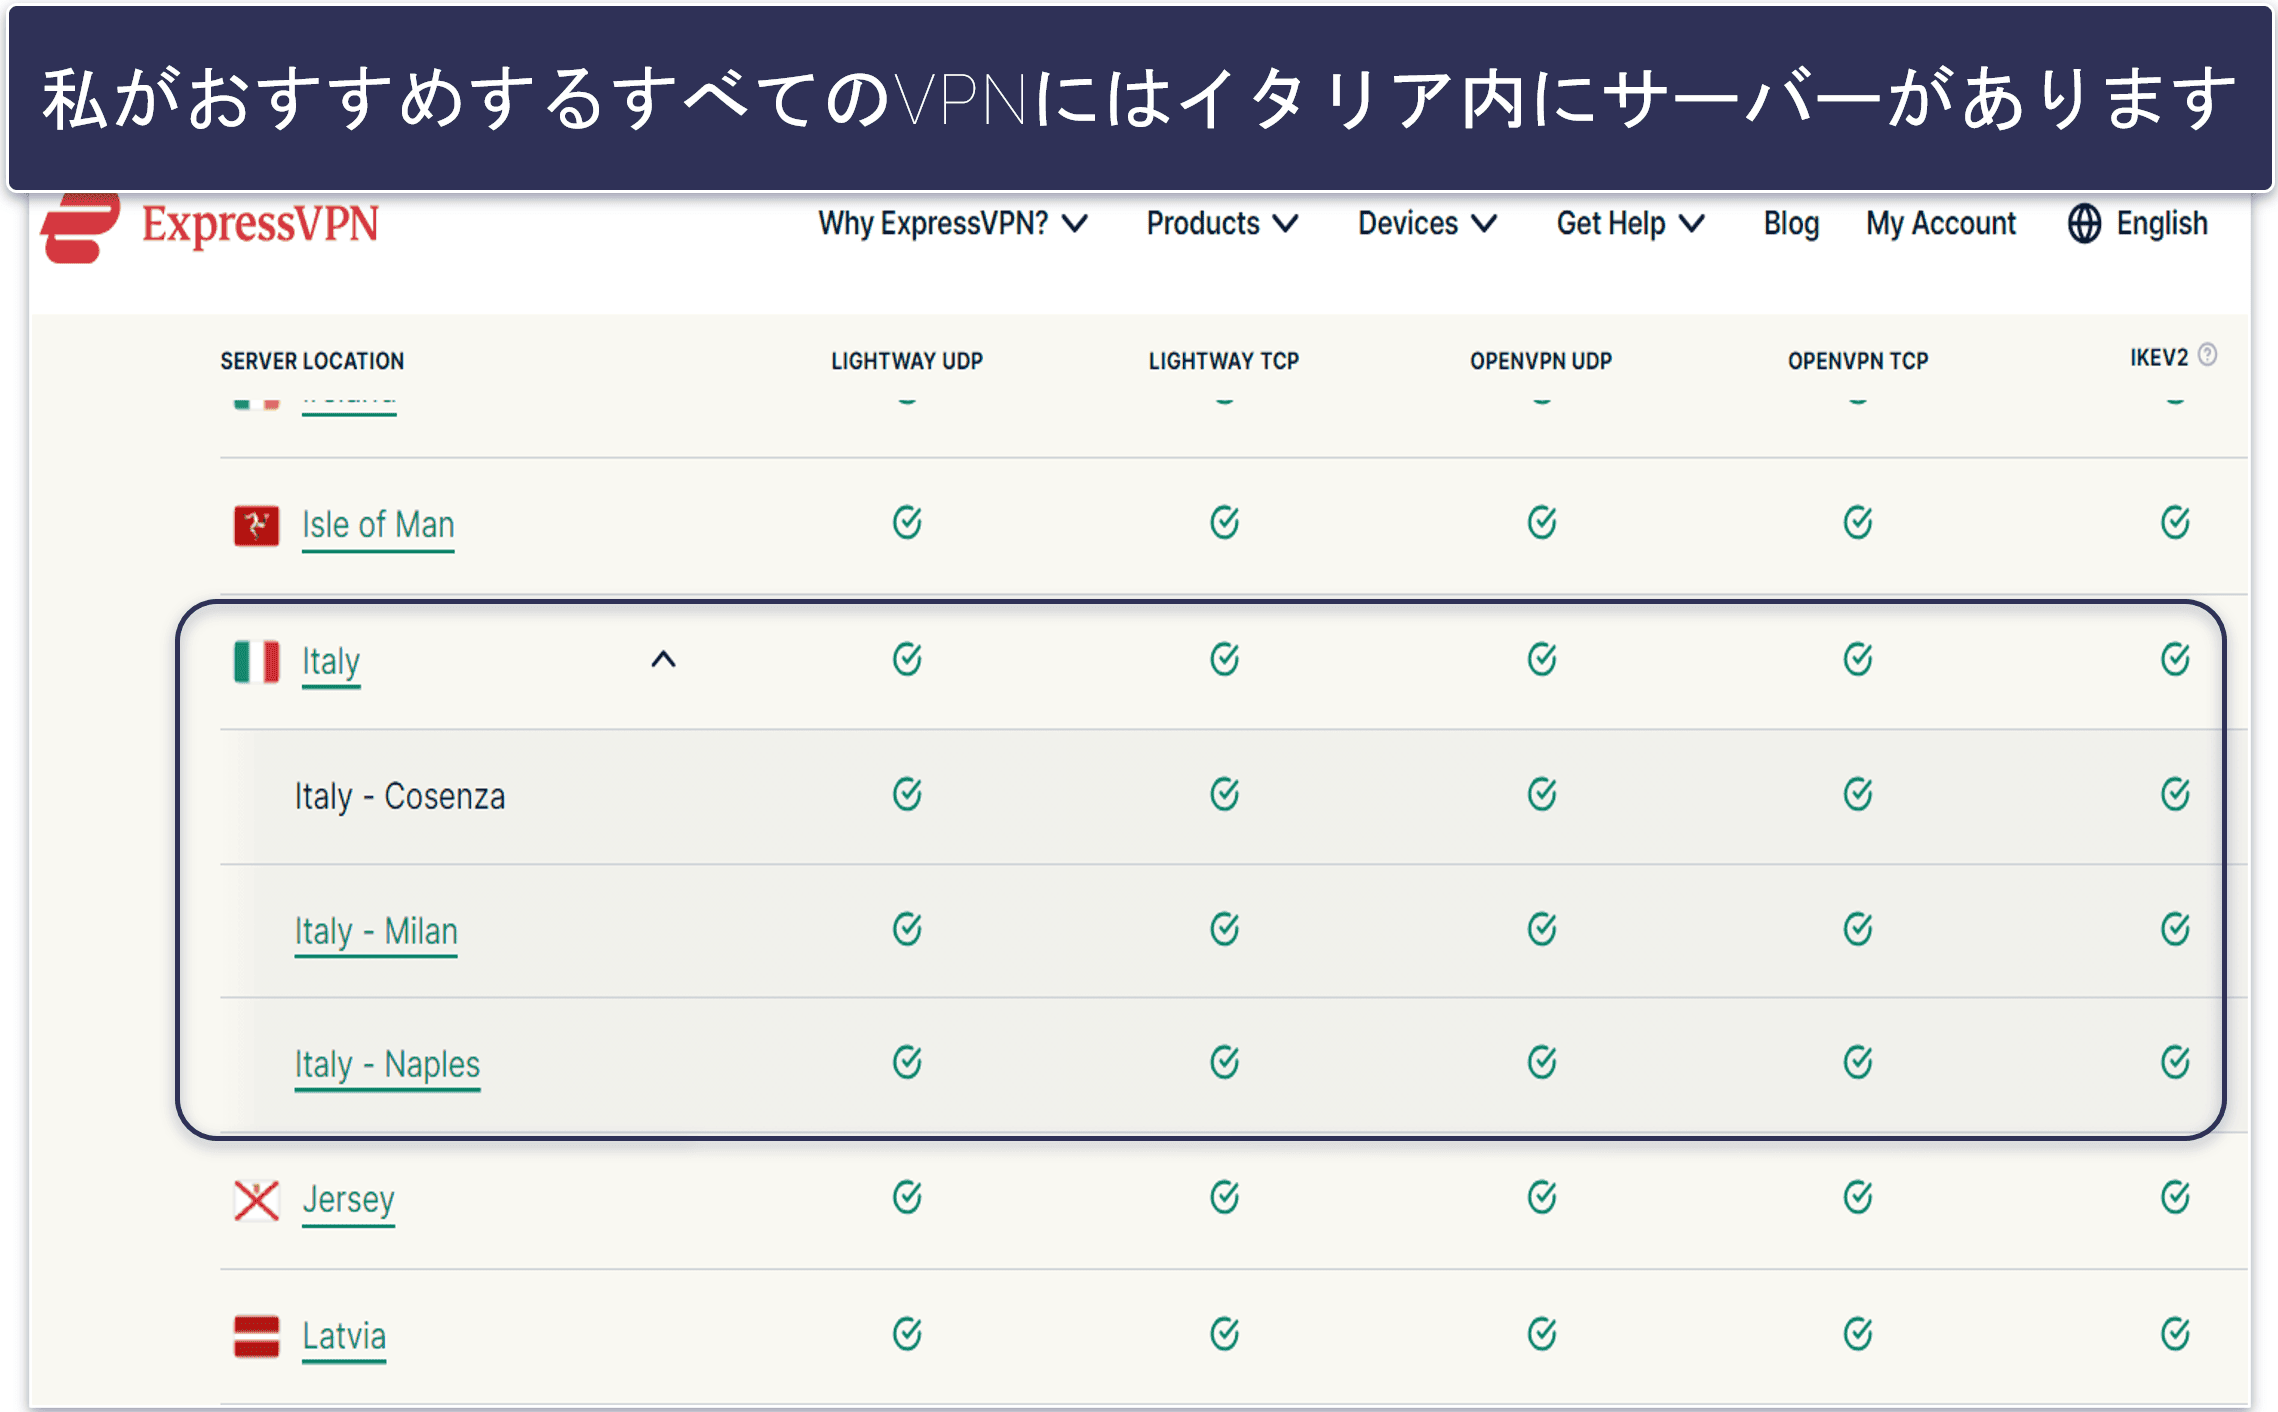Click the ExpressVPN logo
This screenshot has width=2278, height=1412.
[x=210, y=226]
